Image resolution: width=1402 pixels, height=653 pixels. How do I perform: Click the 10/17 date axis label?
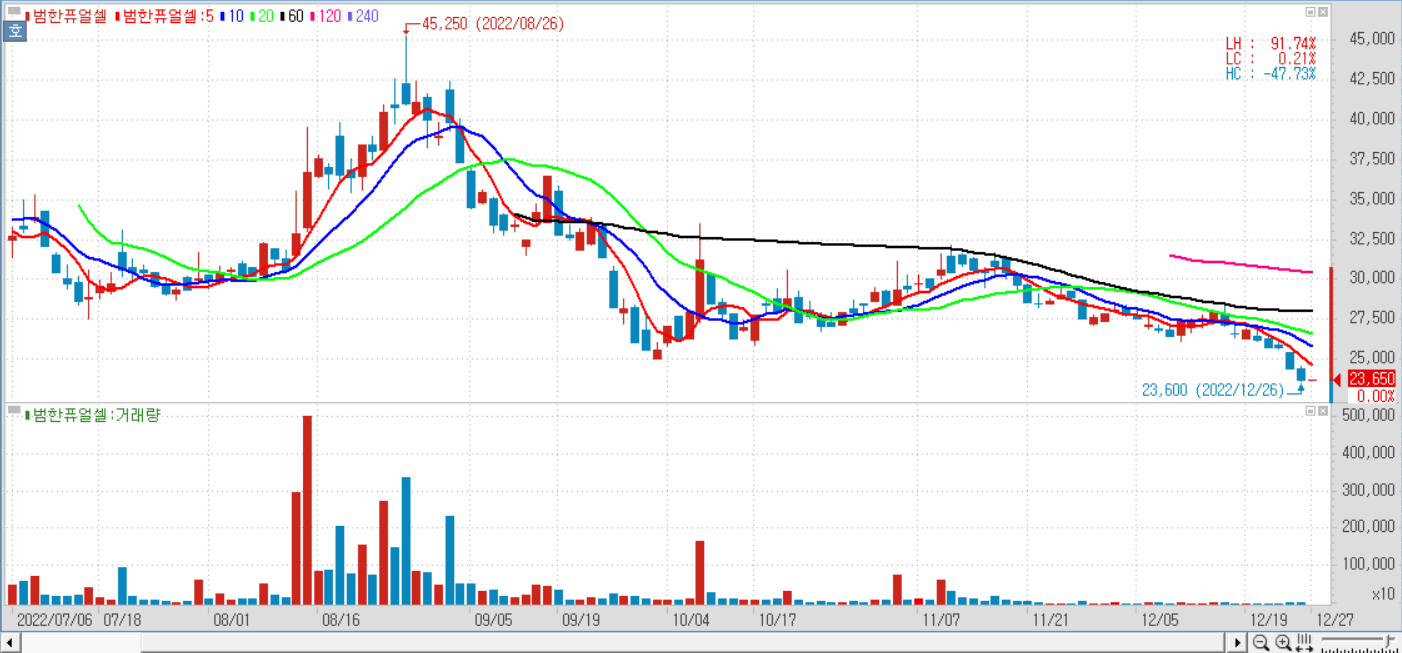tap(778, 620)
